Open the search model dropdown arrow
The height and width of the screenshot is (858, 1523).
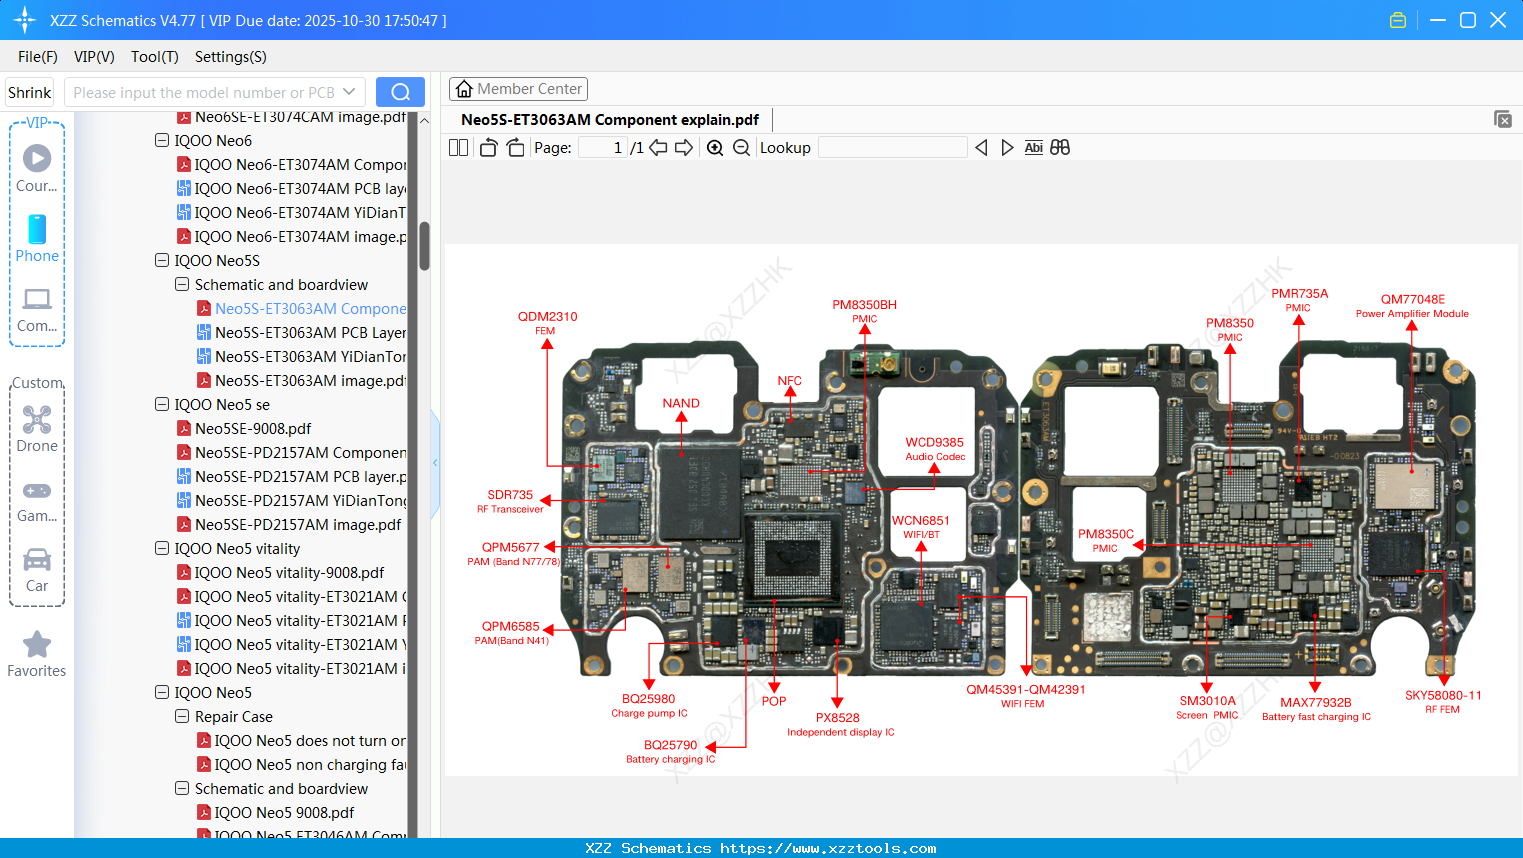tap(351, 91)
